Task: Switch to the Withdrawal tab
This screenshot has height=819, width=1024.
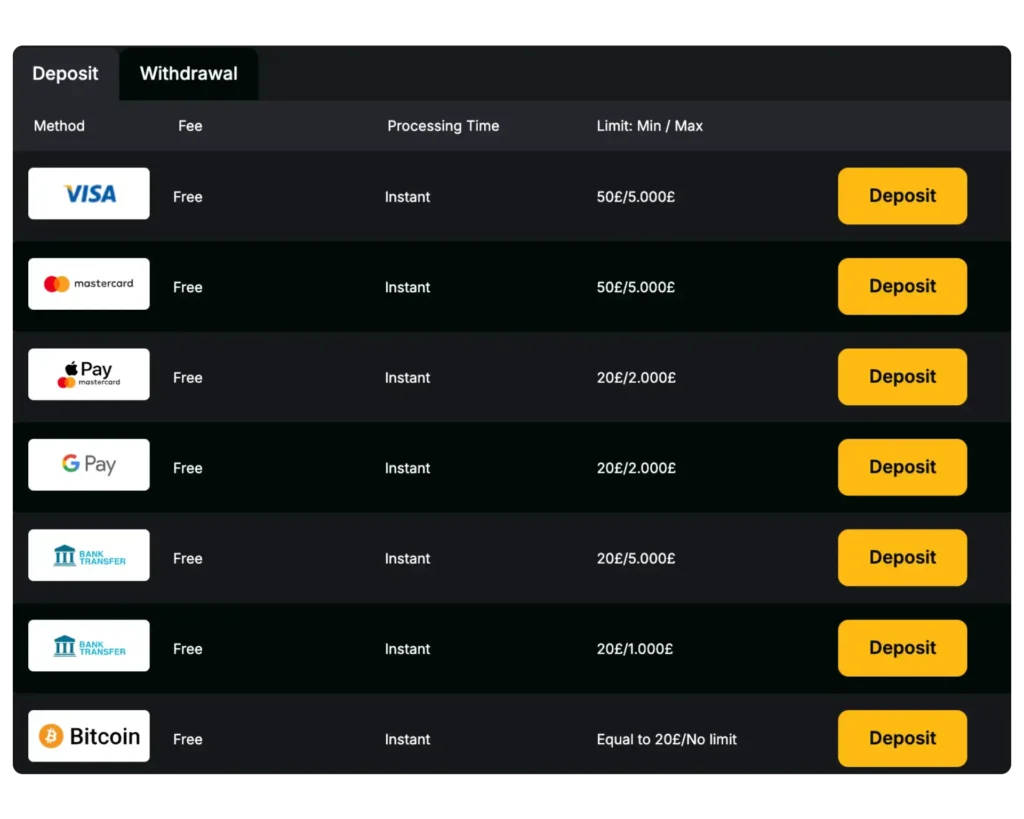Action: 188,73
